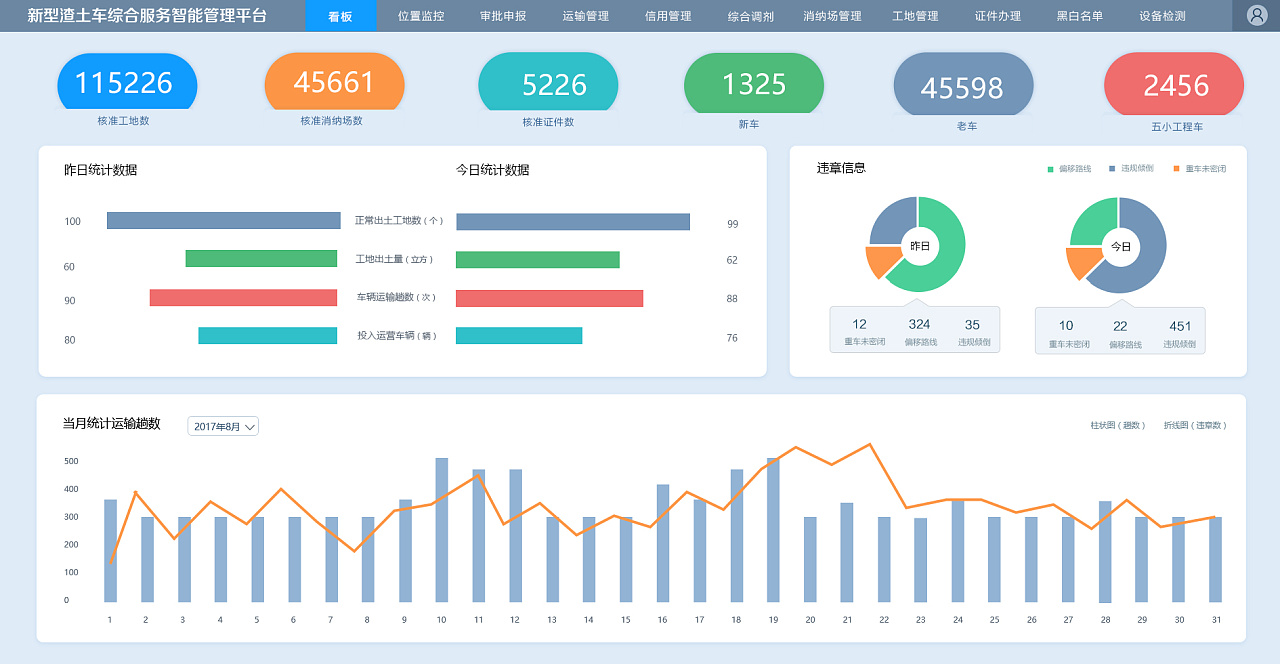Open the user avatar account icon
This screenshot has height=664, width=1280.
[x=1256, y=16]
